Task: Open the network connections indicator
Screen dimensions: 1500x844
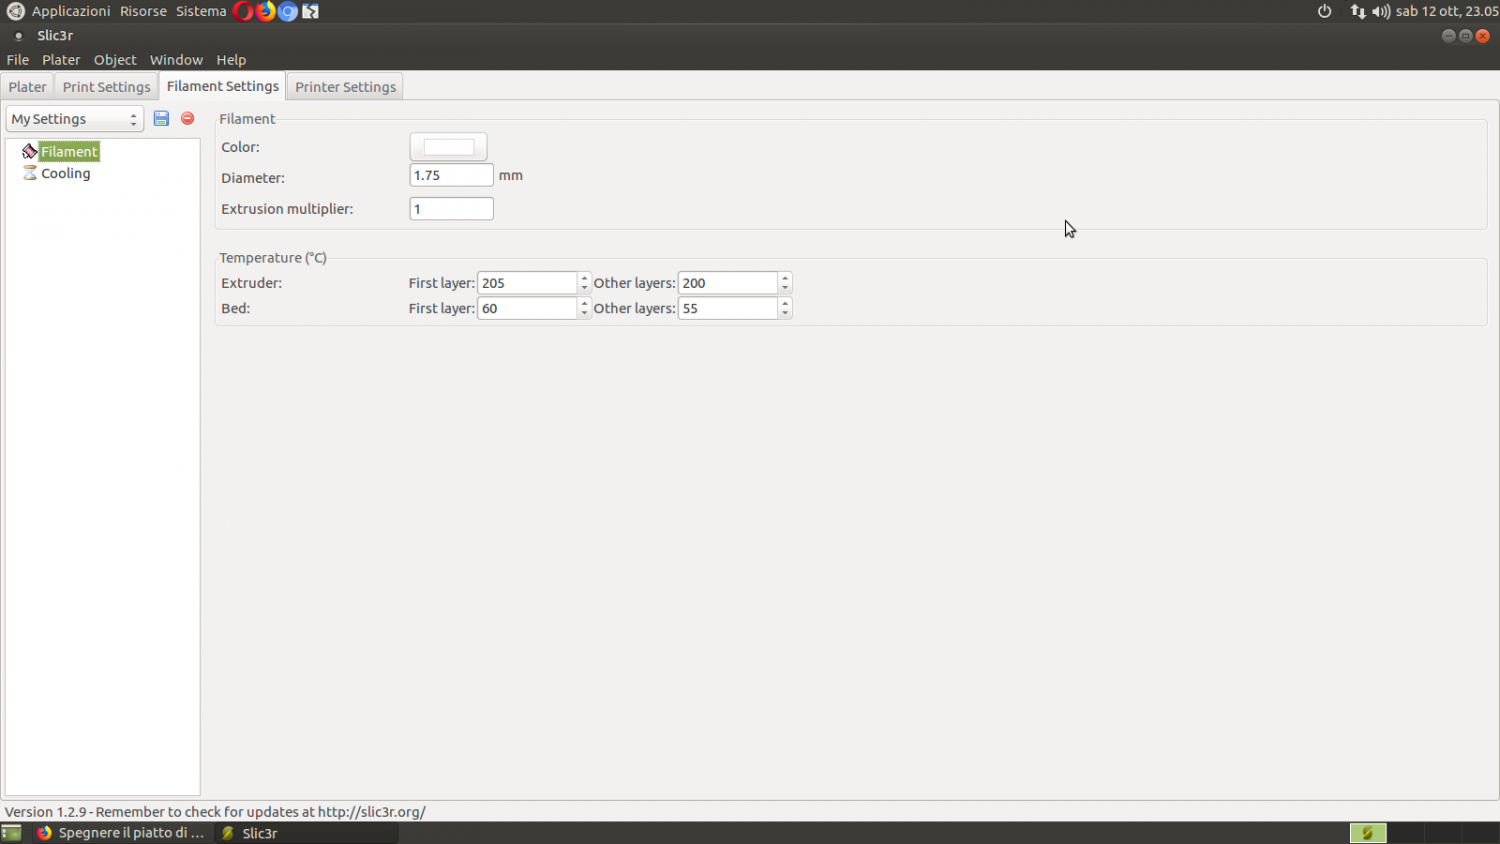Action: [x=1357, y=11]
